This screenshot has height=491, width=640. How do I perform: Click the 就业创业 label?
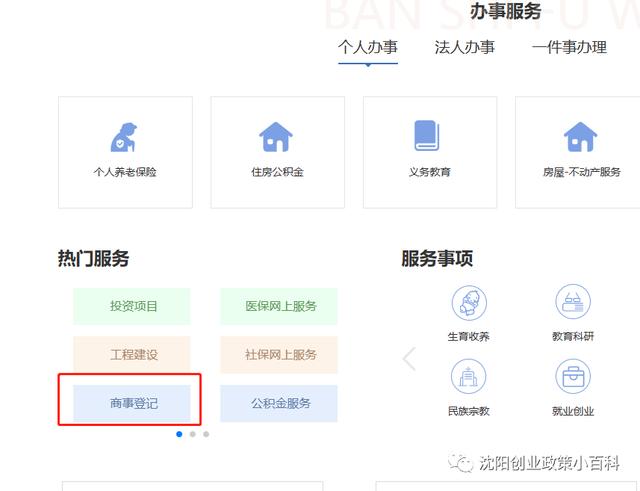tap(573, 411)
